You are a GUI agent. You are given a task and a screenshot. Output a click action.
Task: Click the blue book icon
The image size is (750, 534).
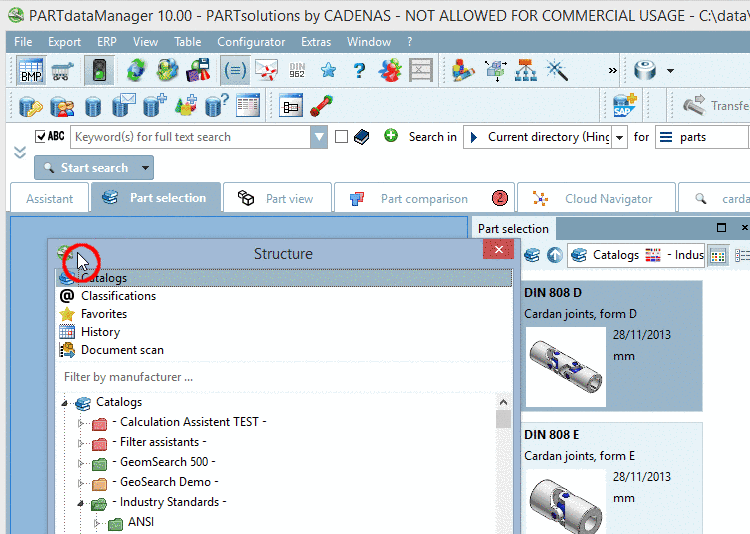click(x=362, y=137)
